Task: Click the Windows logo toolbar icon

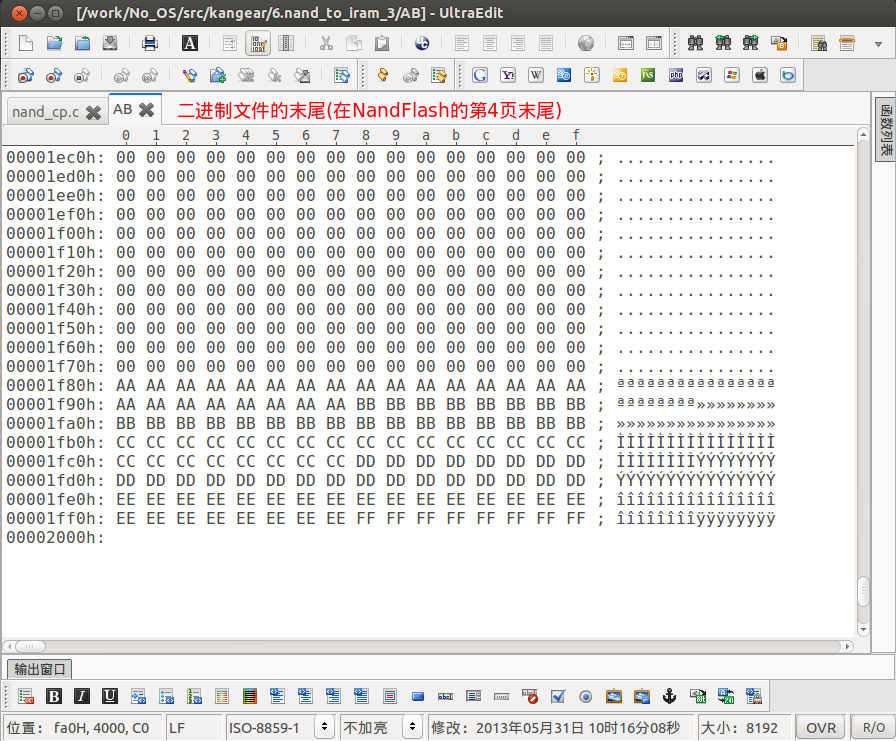Action: click(x=732, y=75)
